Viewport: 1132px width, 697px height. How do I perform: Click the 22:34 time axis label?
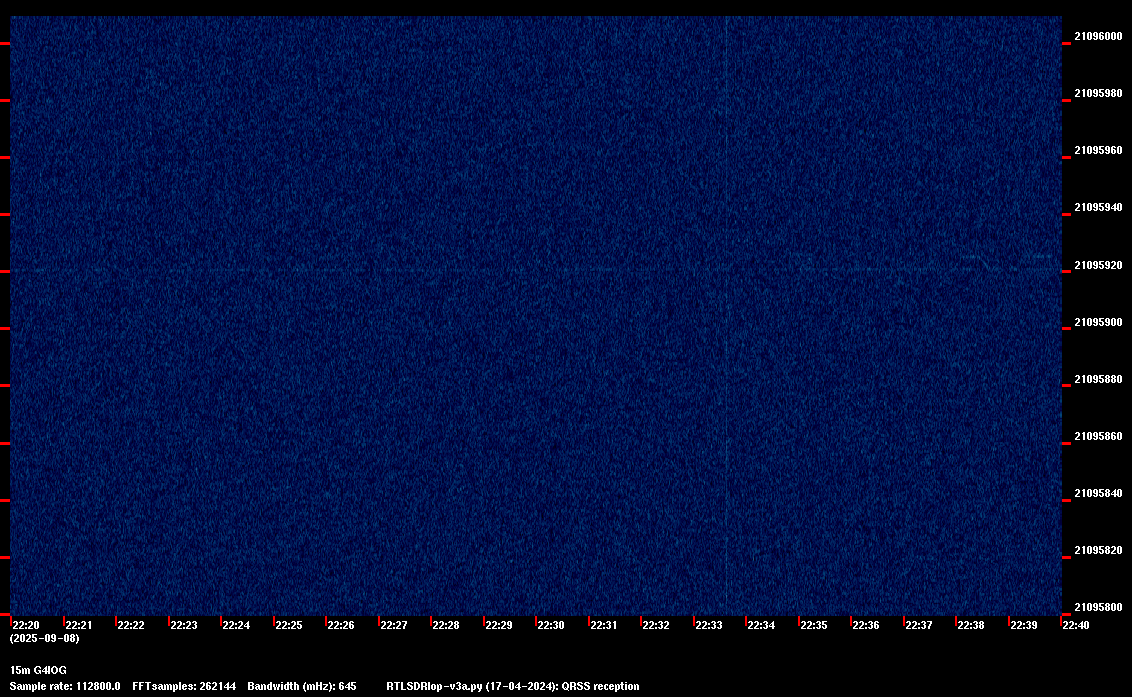(761, 625)
